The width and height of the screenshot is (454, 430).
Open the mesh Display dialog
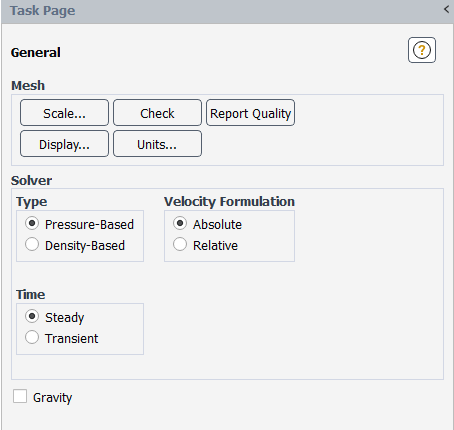64,144
